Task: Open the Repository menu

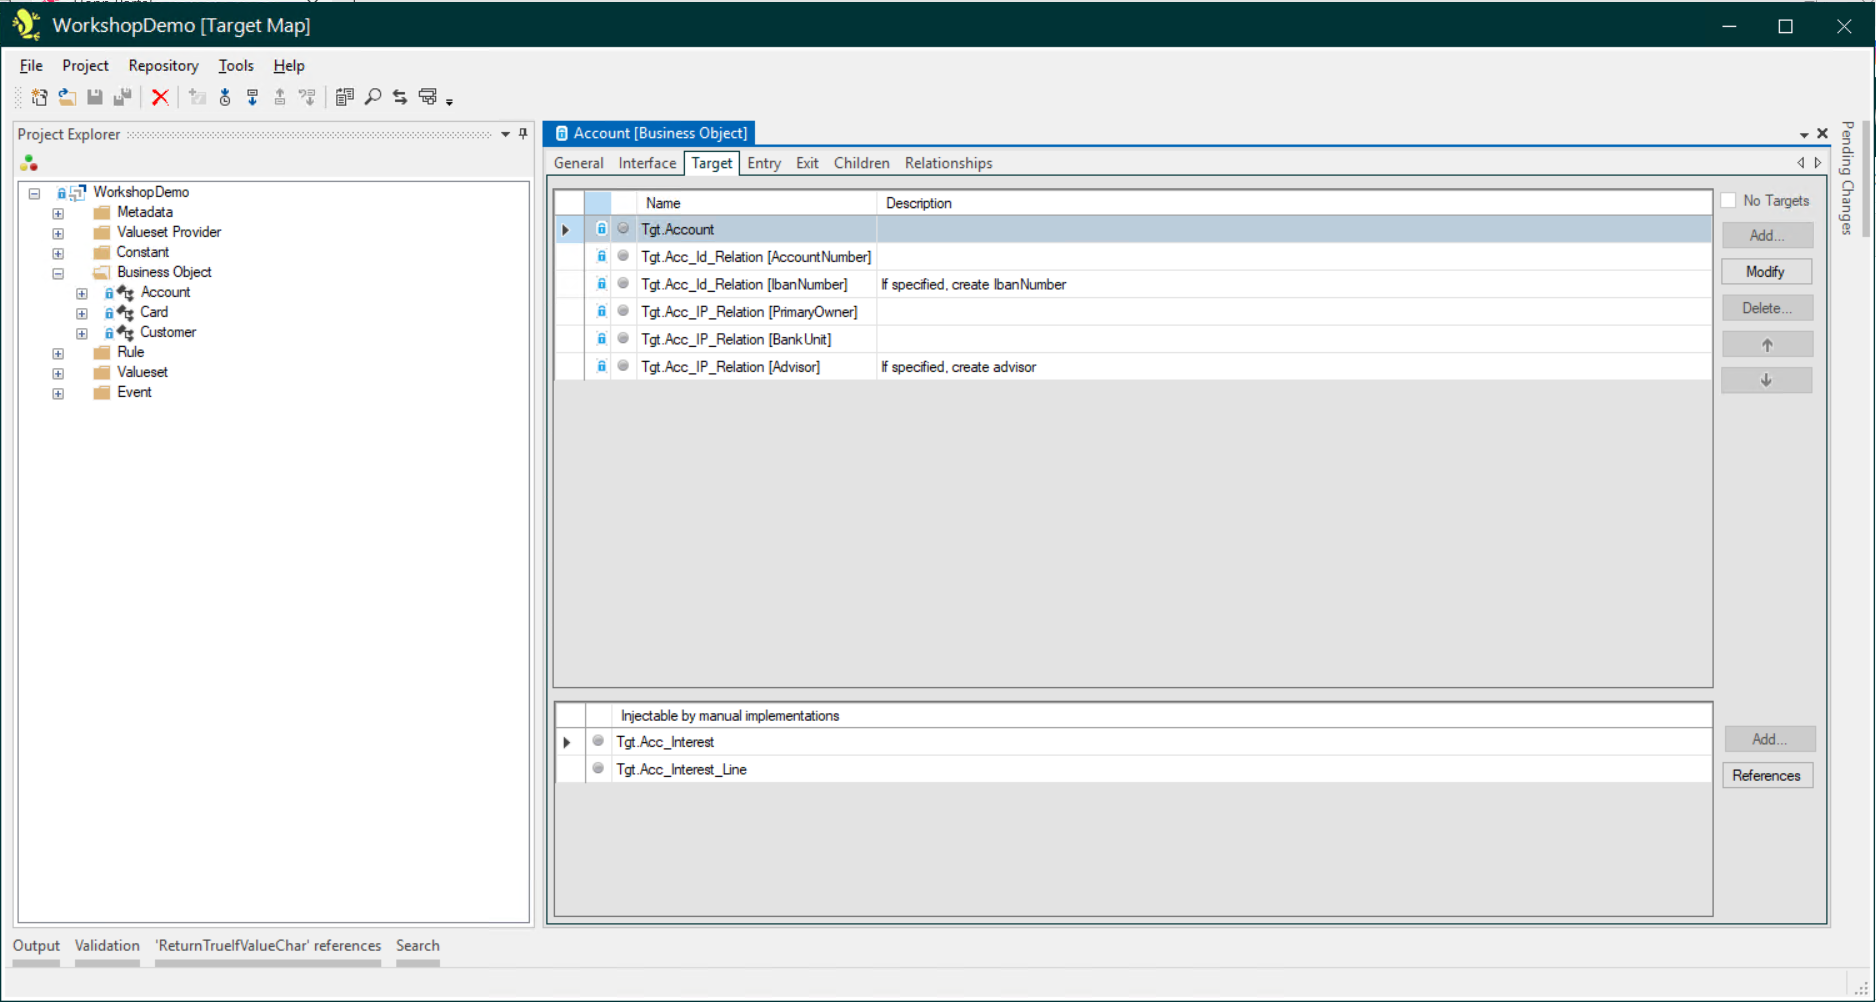Action: [x=163, y=66]
